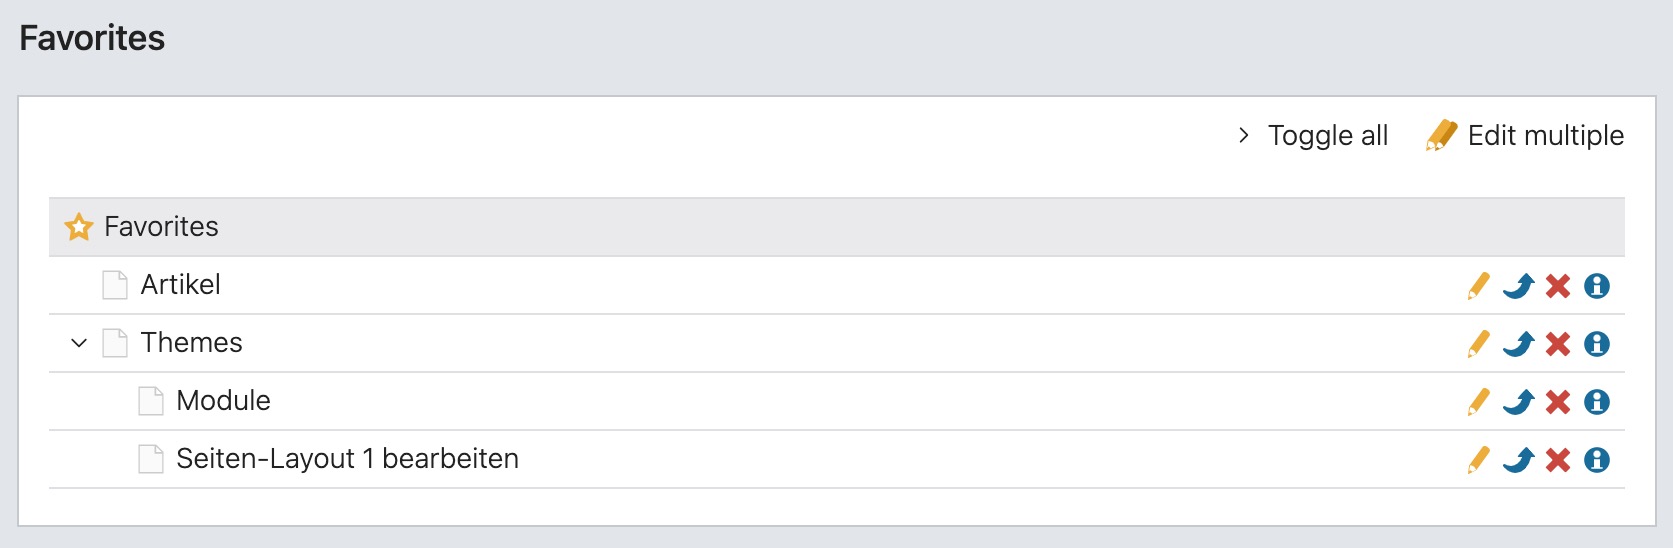Click the blue arrow icon for Module
This screenshot has height=548, width=1673.
[1518, 402]
